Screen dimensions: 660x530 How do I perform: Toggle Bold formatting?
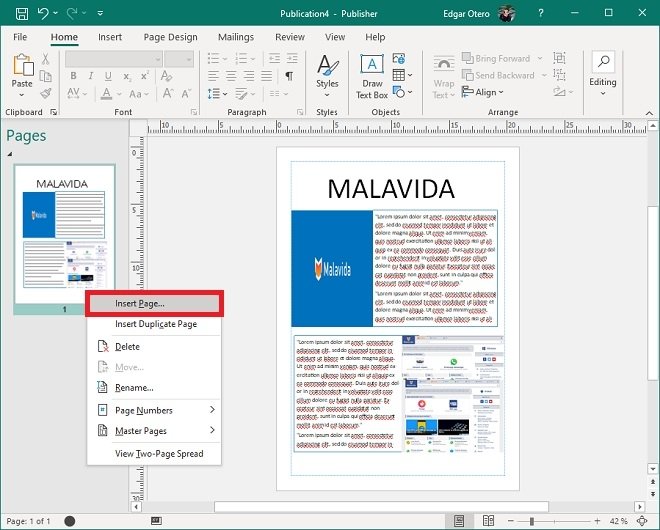[73, 76]
